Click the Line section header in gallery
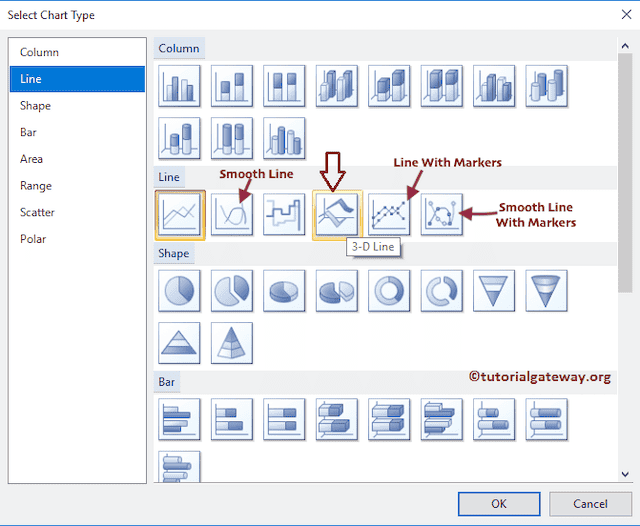The image size is (640, 526). [x=169, y=177]
